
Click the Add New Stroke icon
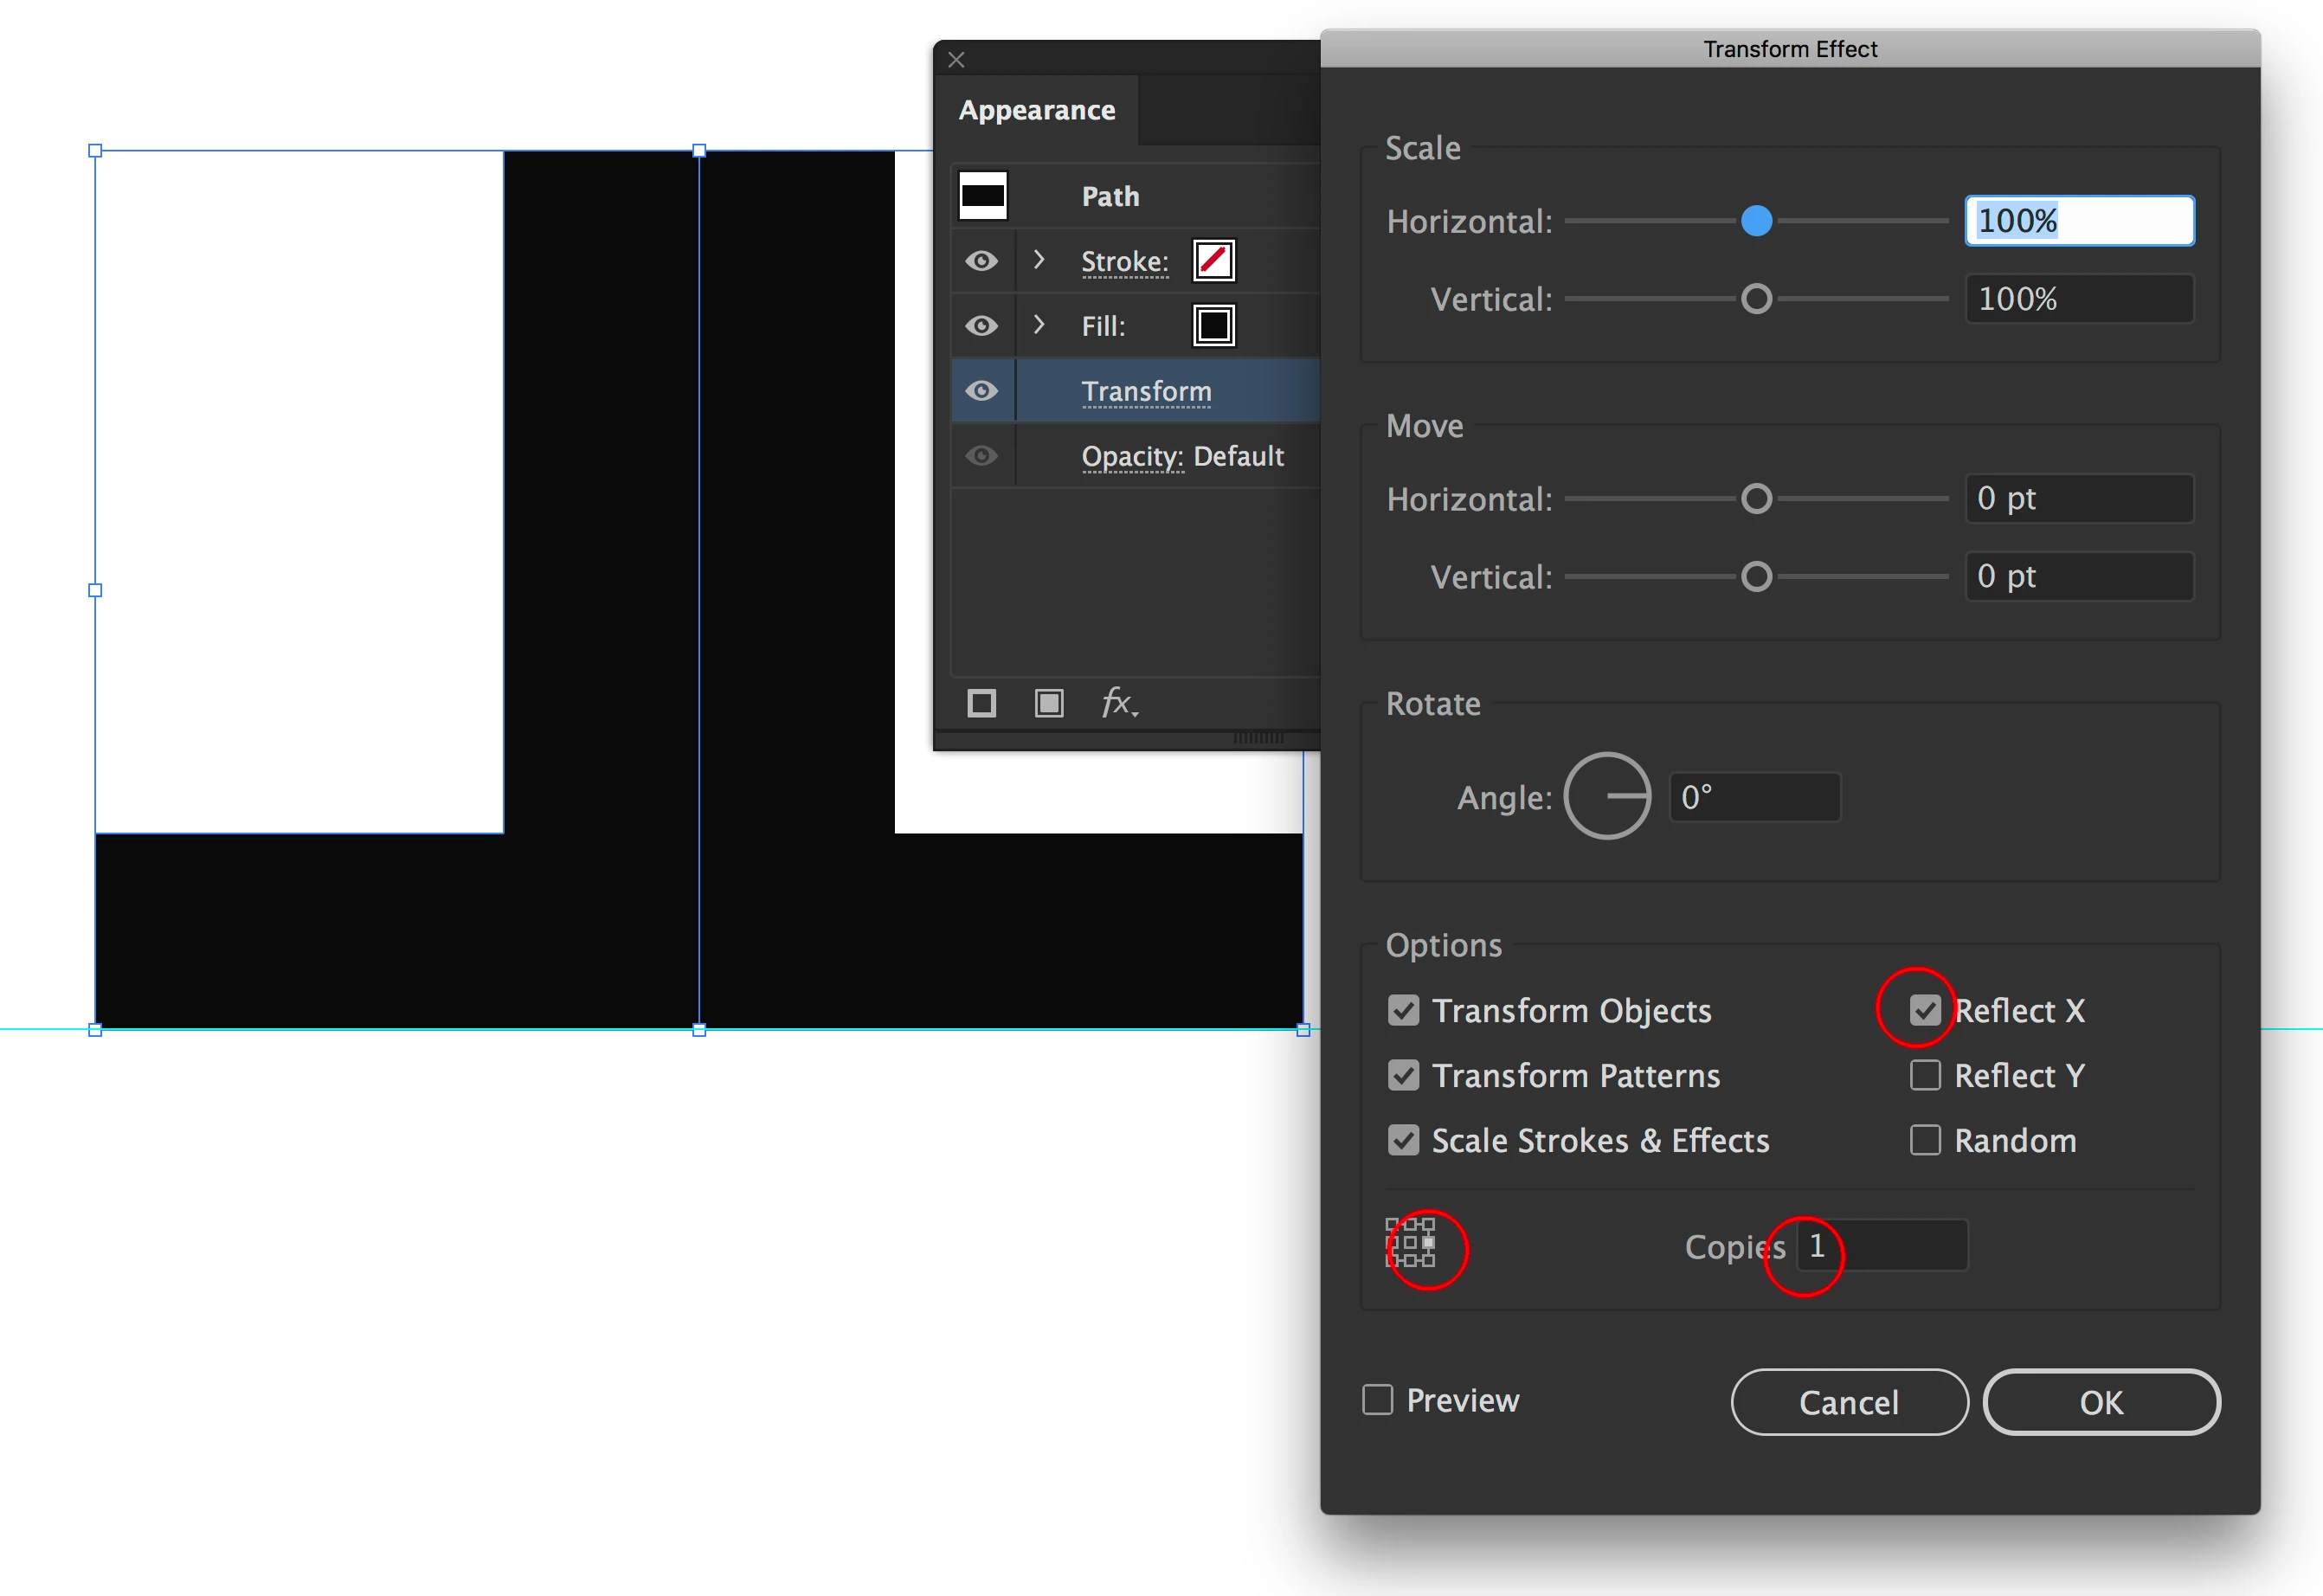coord(981,703)
